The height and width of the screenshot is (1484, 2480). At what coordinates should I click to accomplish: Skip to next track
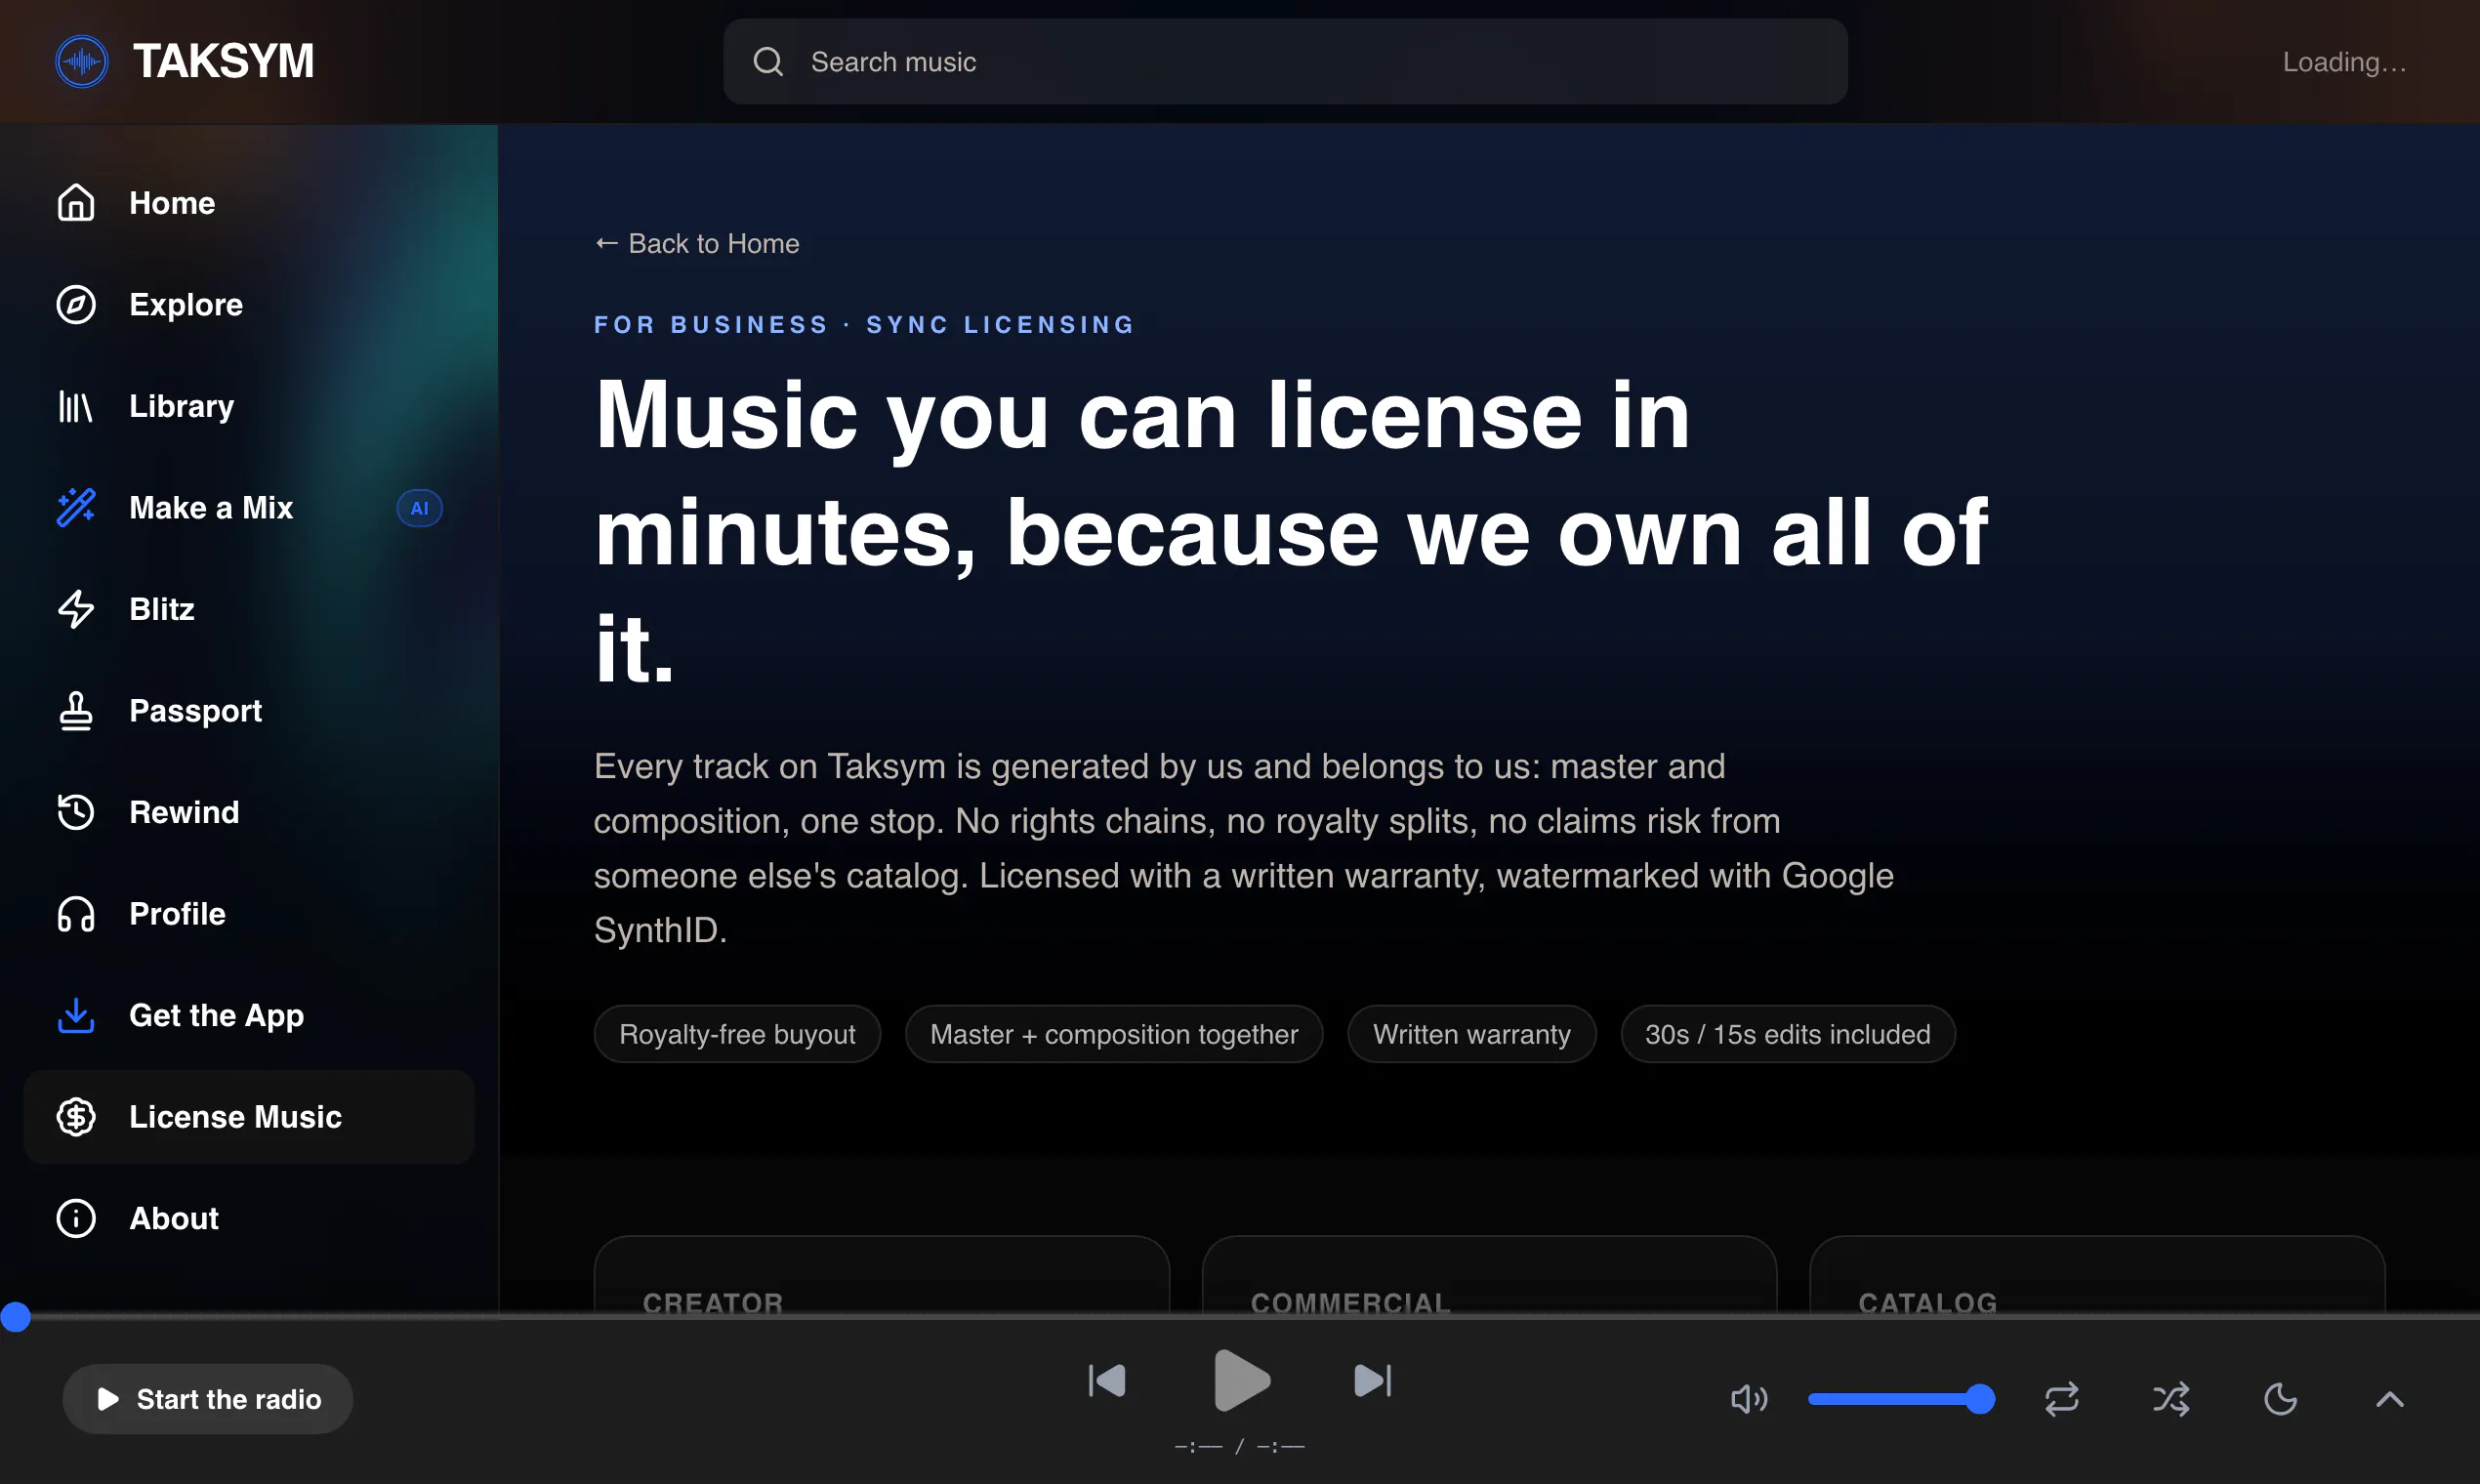pyautogui.click(x=1373, y=1382)
